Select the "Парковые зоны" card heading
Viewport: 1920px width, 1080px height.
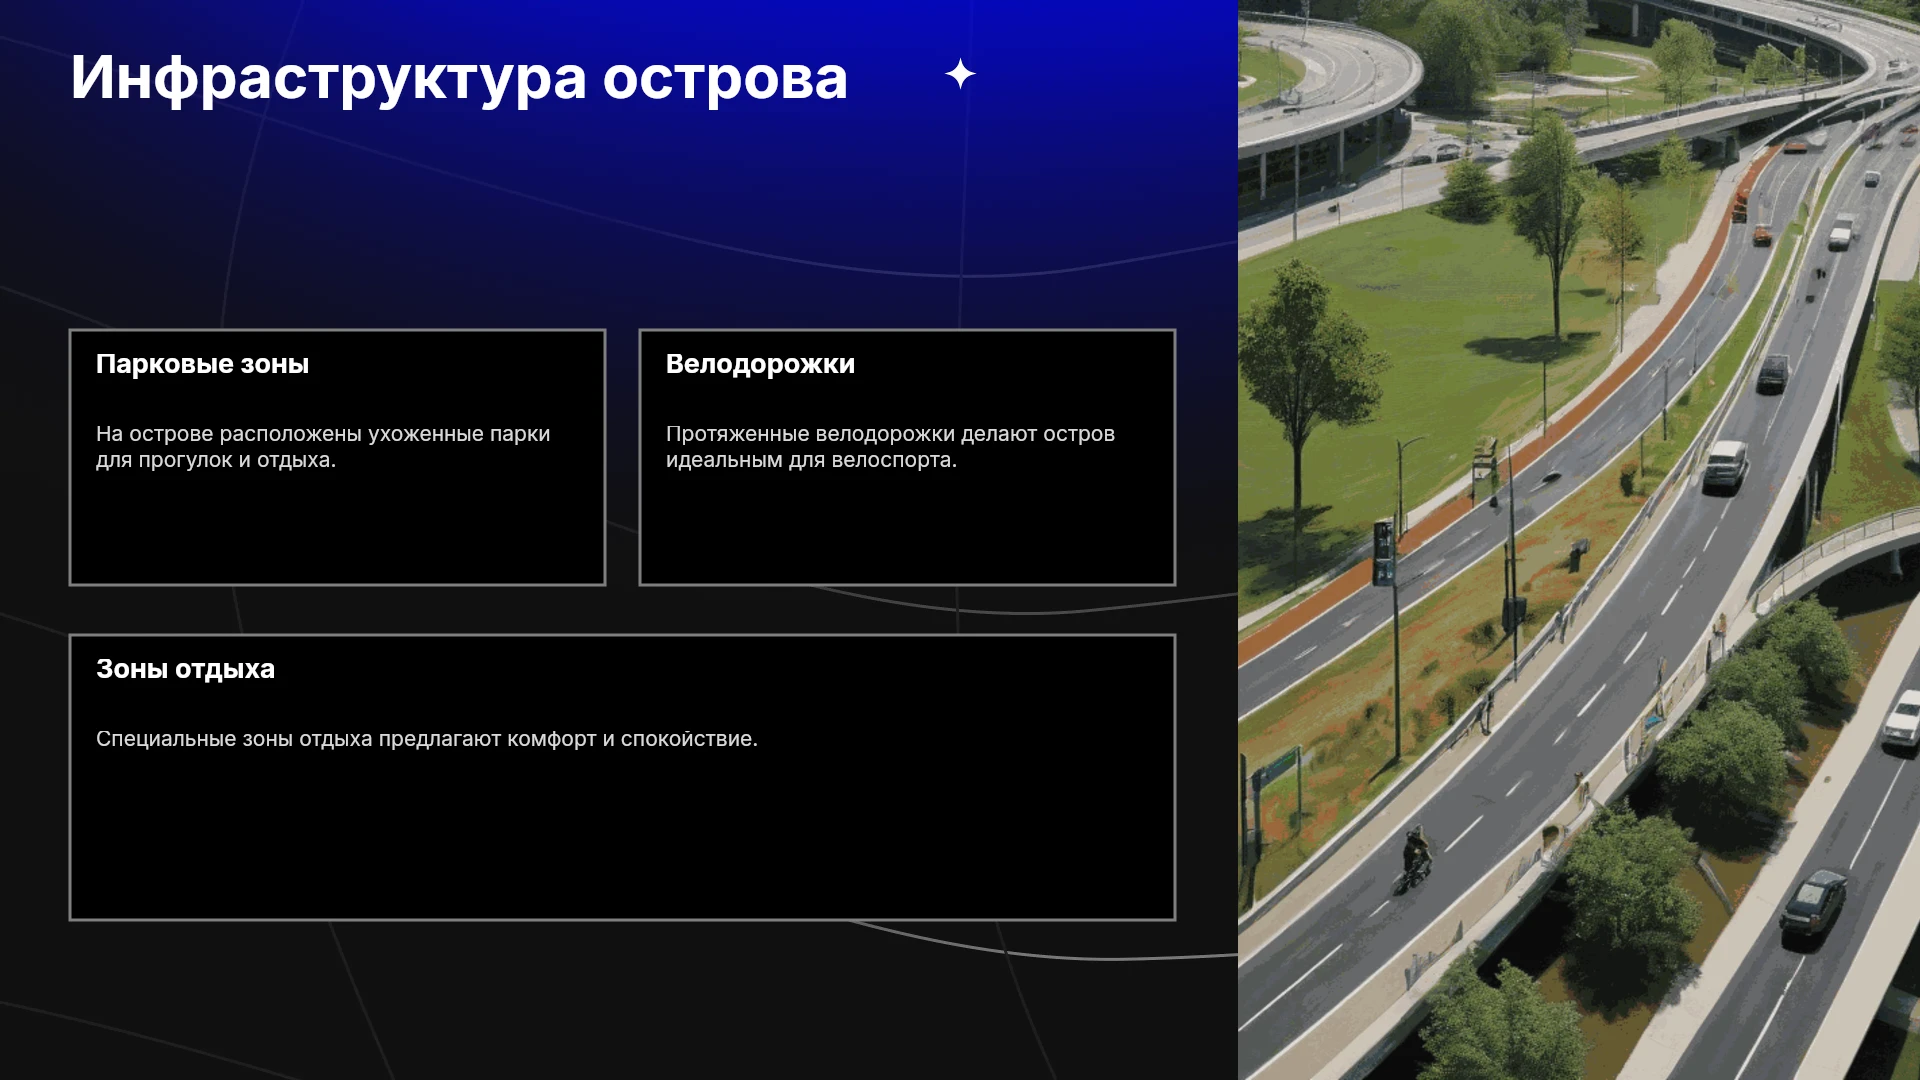202,364
